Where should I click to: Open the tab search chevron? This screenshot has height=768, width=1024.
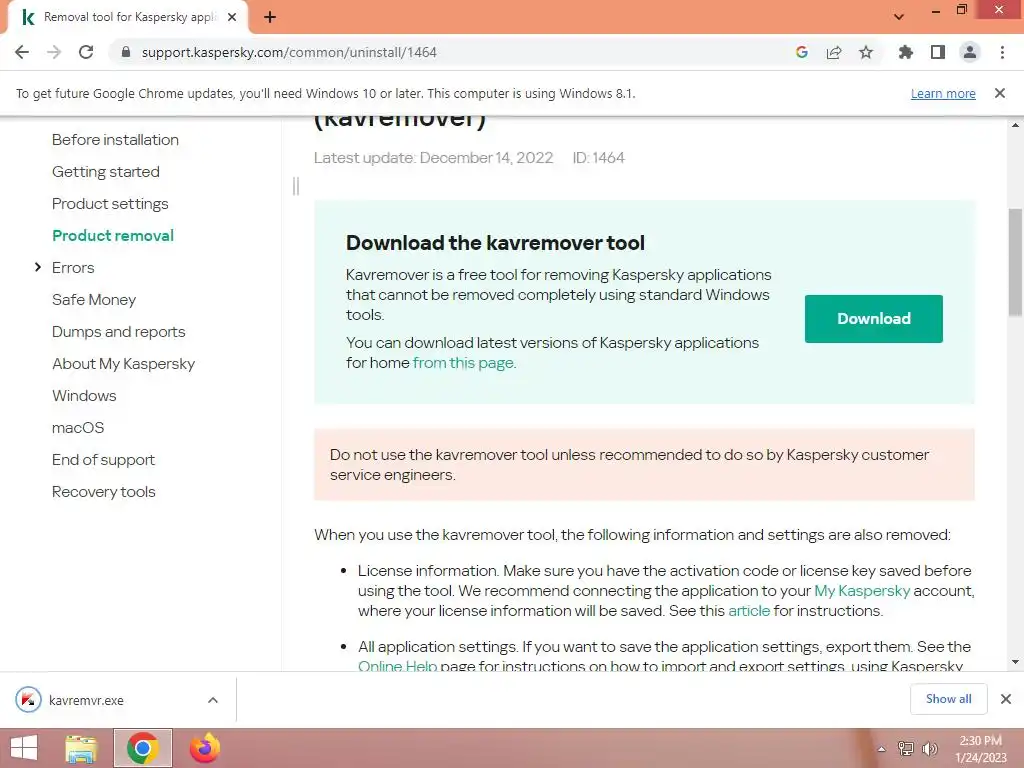click(x=899, y=17)
